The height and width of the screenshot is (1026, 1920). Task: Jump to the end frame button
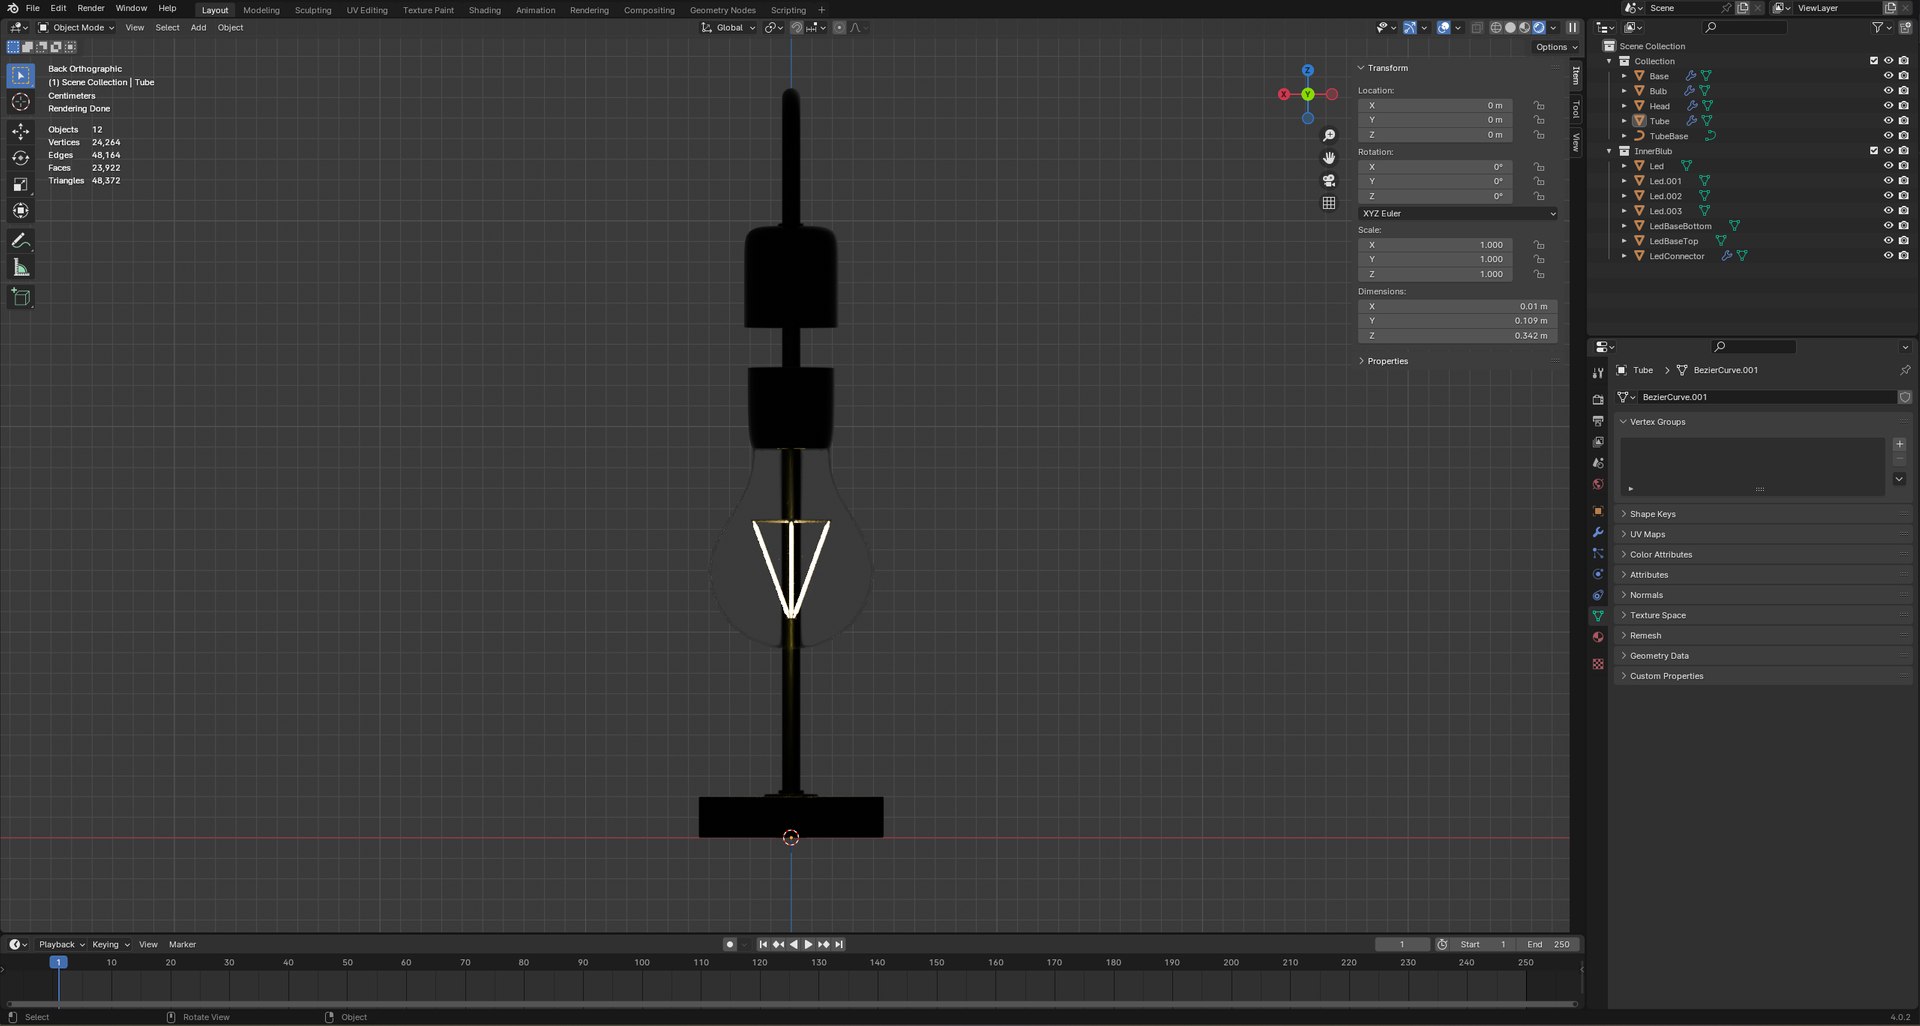tap(839, 944)
